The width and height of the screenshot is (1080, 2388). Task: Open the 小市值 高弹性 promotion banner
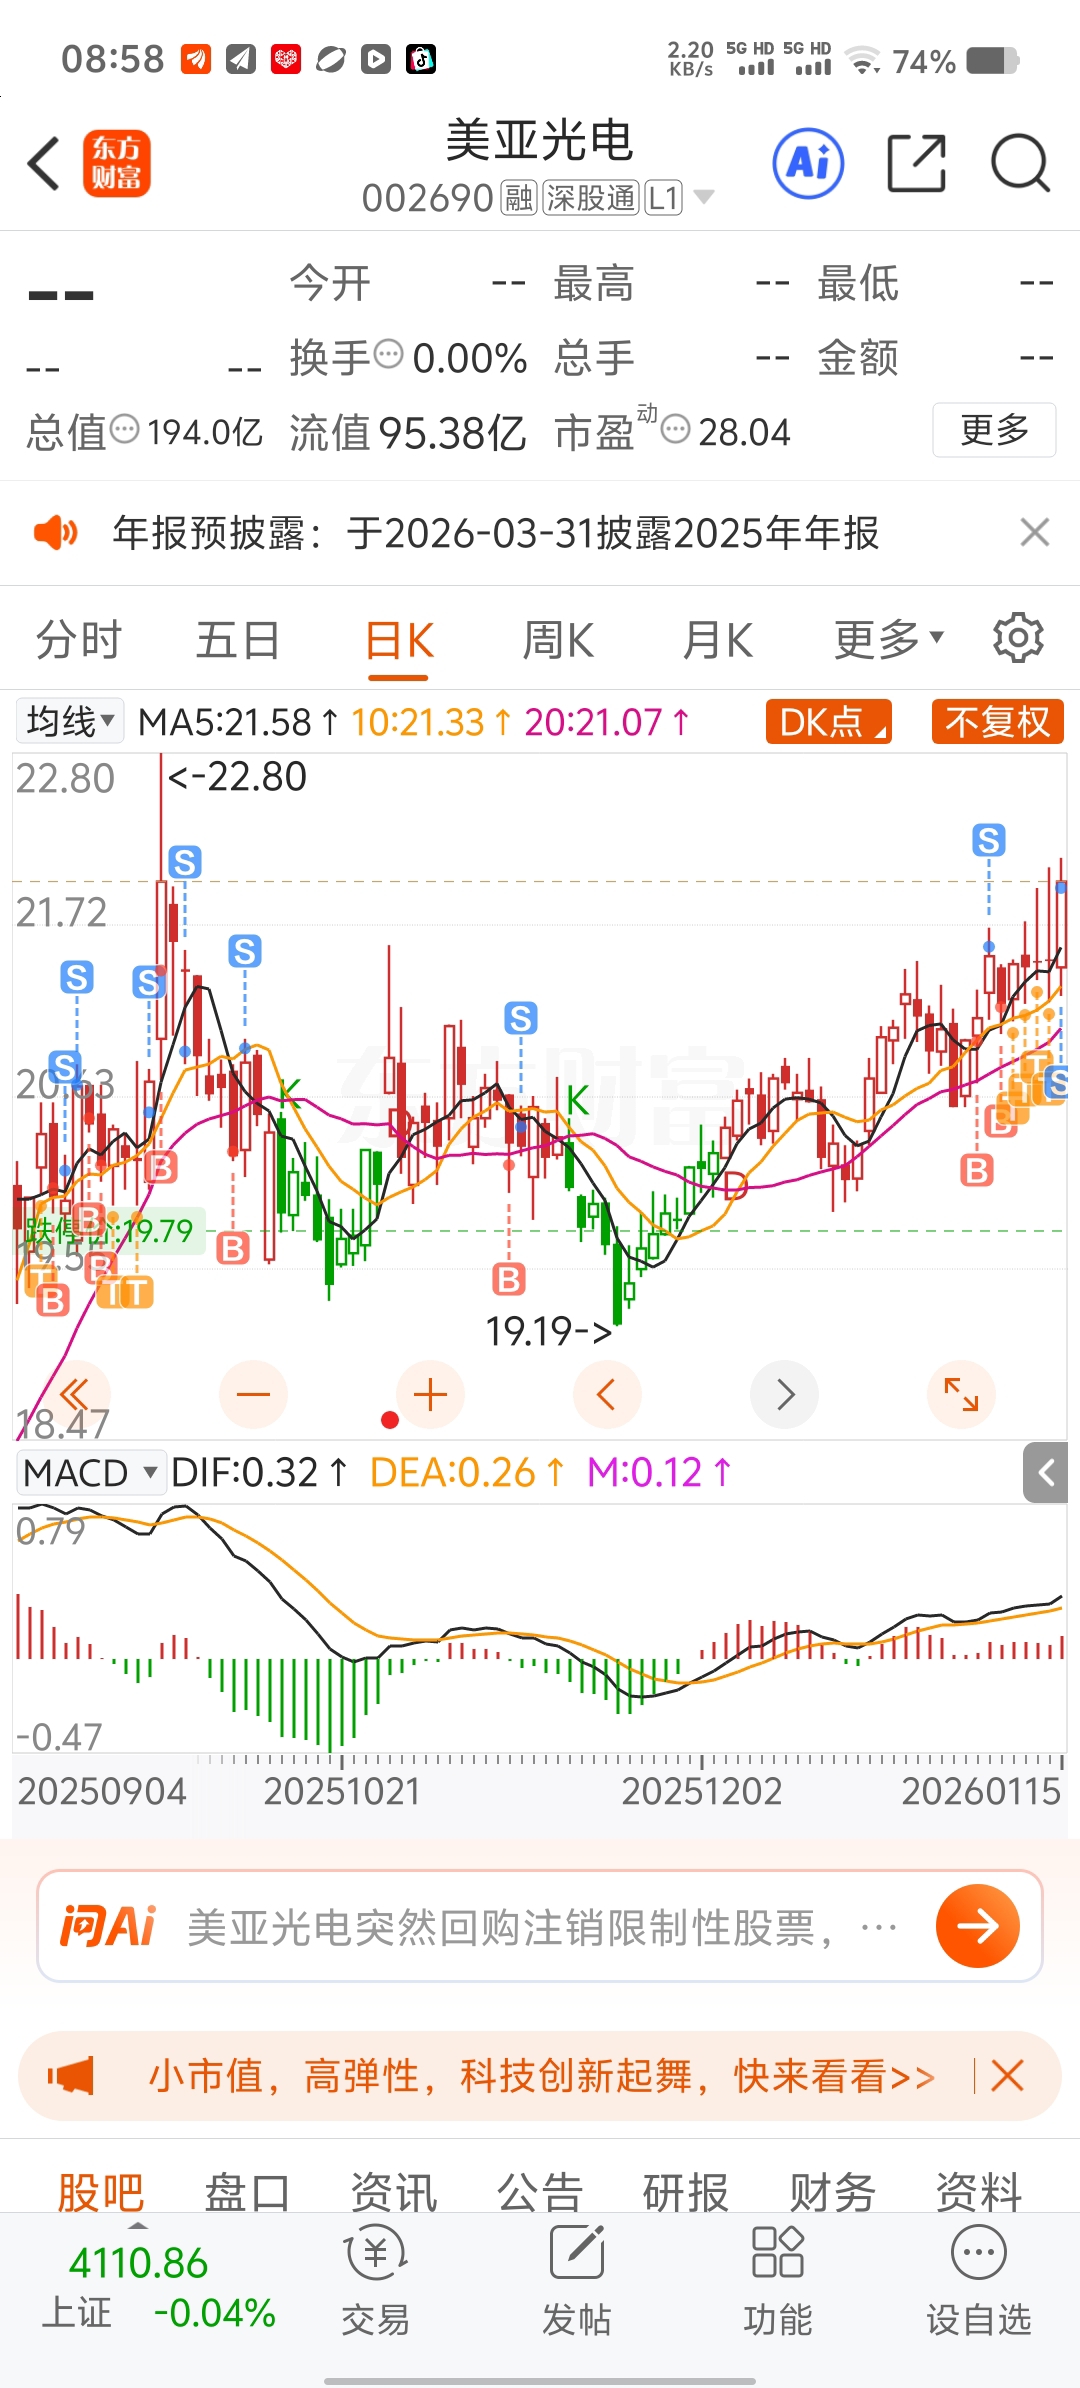pyautogui.click(x=541, y=2077)
